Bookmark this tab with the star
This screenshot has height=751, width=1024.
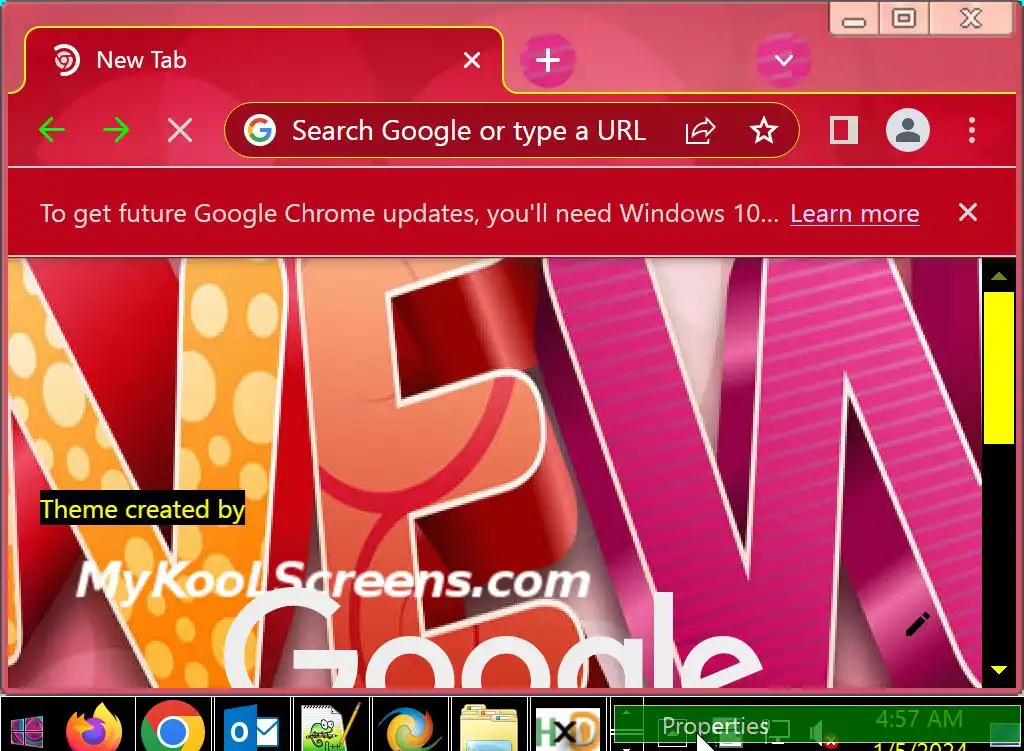763,130
